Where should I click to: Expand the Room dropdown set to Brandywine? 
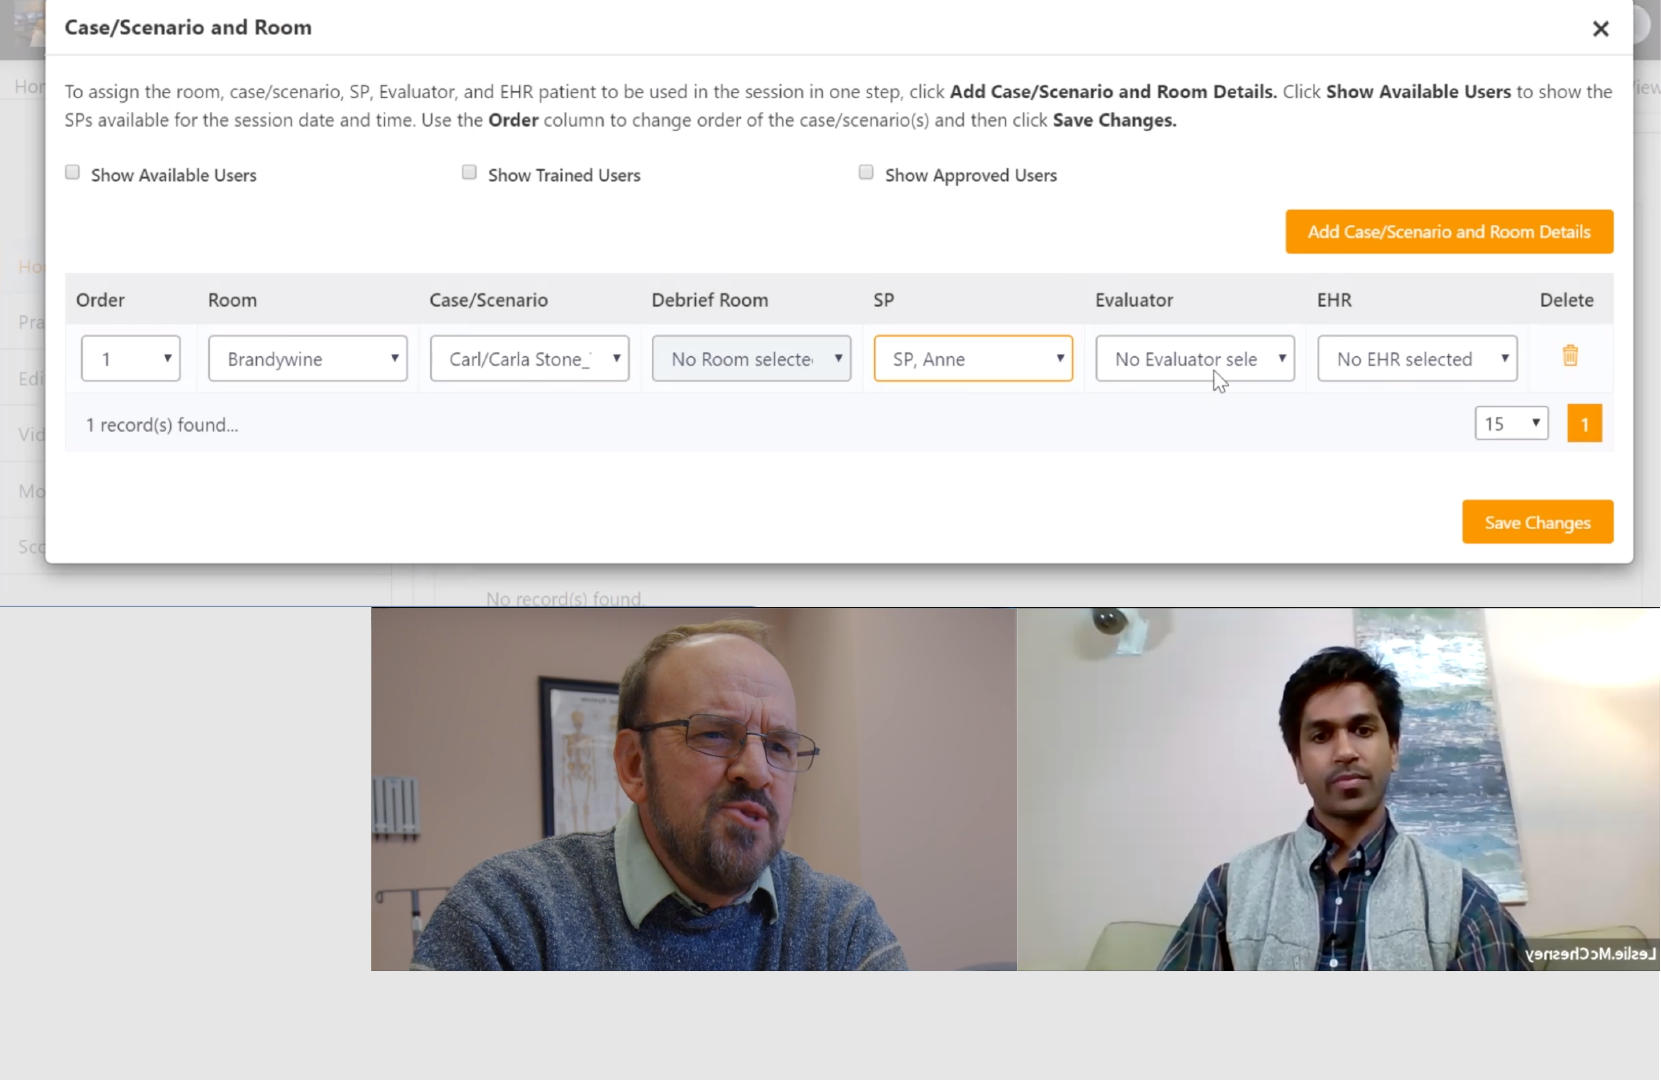(x=307, y=359)
